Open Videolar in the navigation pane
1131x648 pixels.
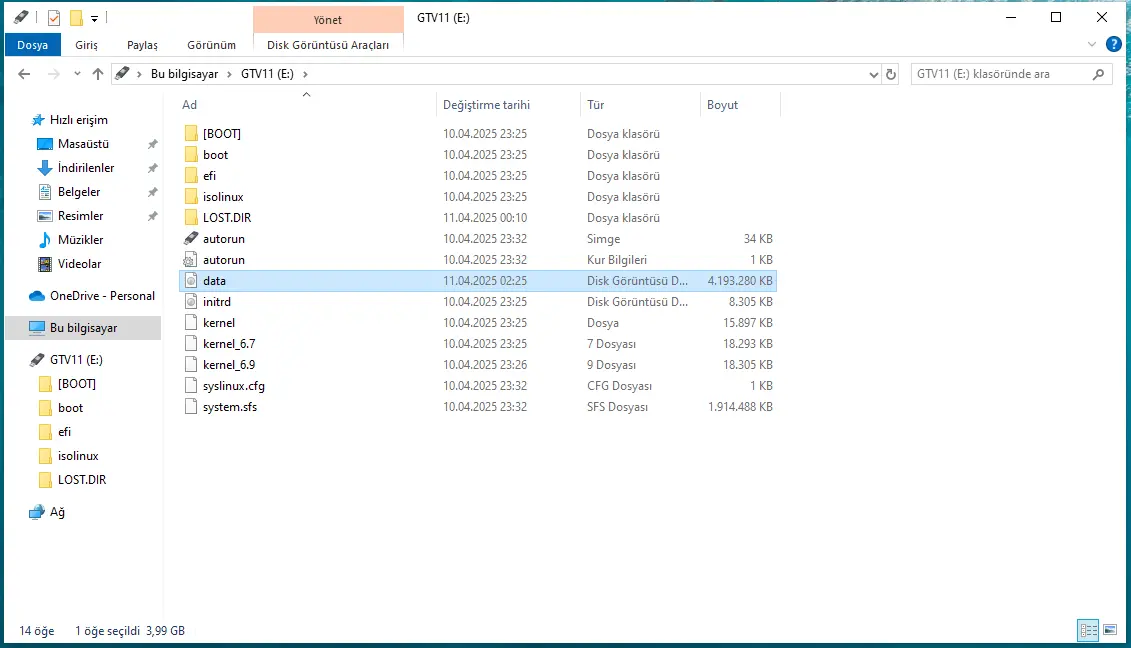click(x=79, y=263)
